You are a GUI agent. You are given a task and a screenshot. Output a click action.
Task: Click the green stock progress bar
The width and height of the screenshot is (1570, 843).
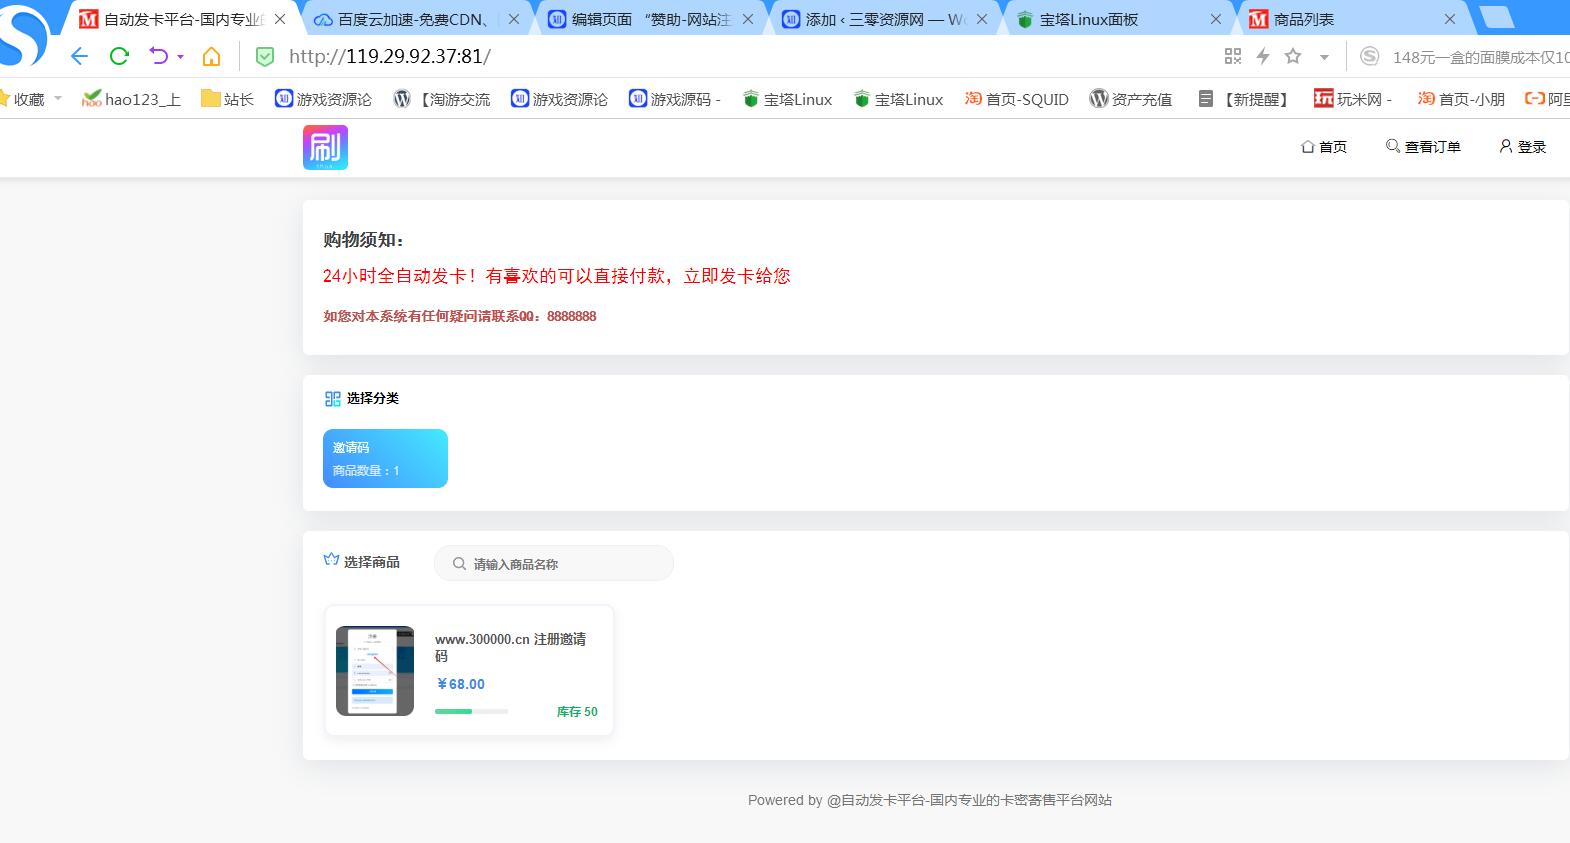pyautogui.click(x=471, y=711)
